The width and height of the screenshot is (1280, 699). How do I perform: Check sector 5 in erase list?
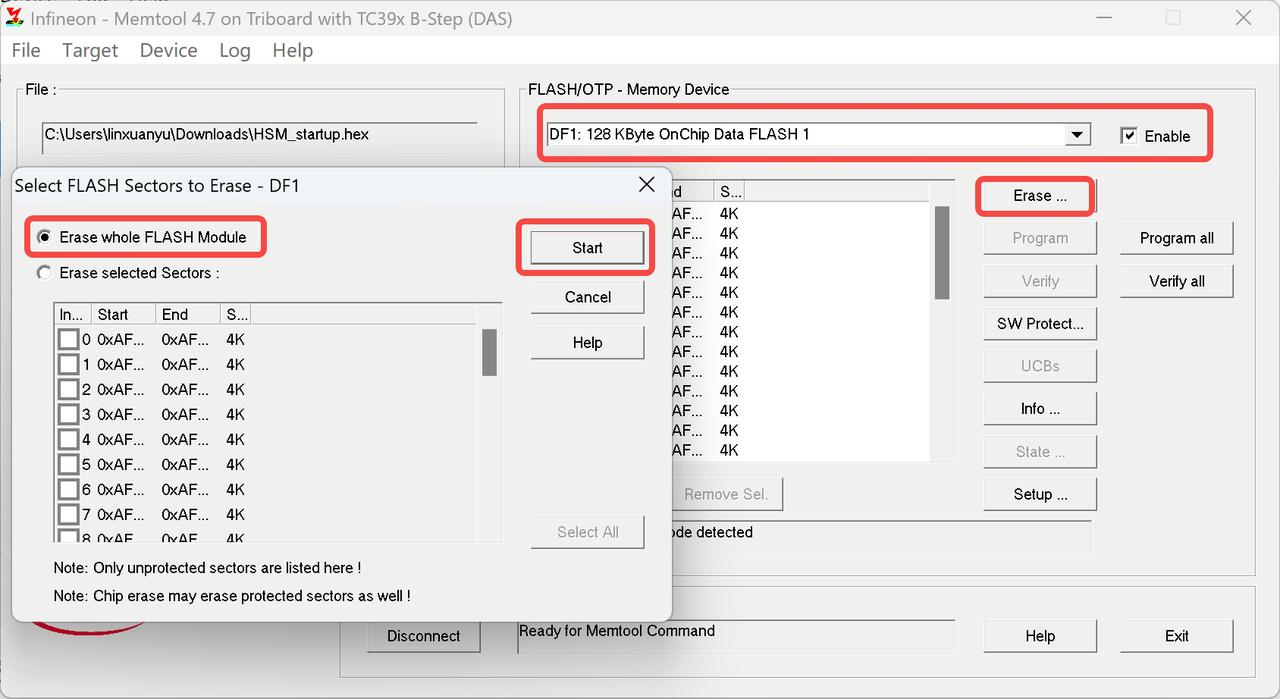coord(68,464)
